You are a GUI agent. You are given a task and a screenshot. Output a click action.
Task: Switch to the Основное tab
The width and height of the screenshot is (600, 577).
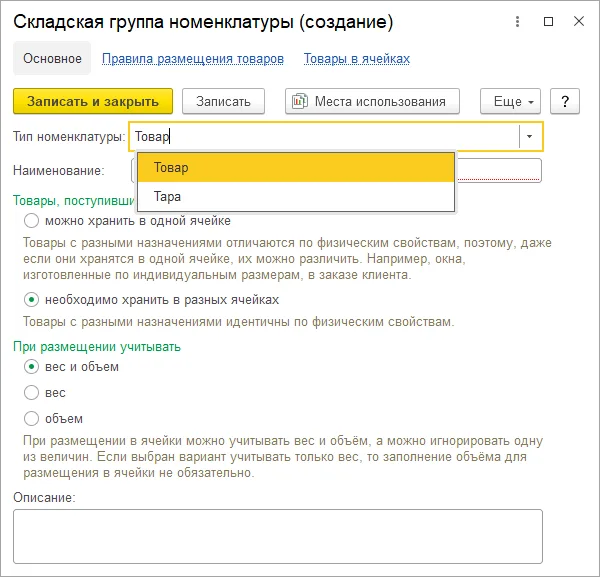tap(52, 59)
